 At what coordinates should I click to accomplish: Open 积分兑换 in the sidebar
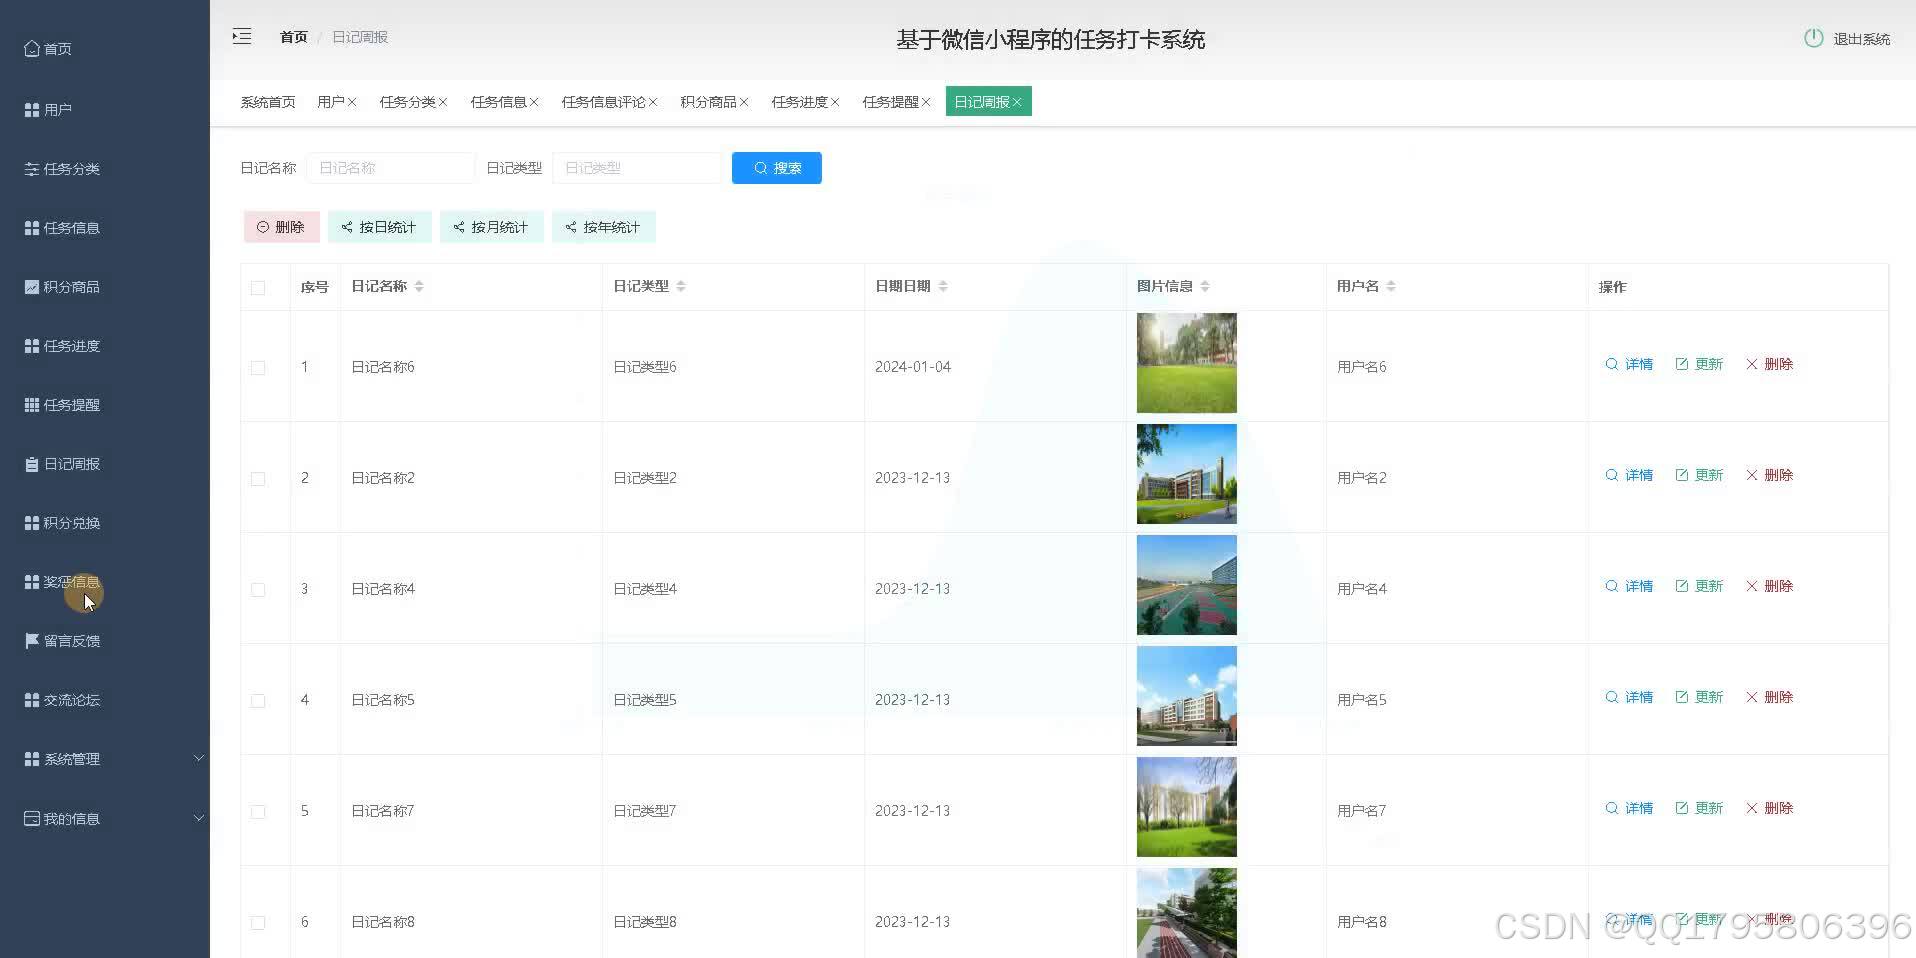(62, 523)
